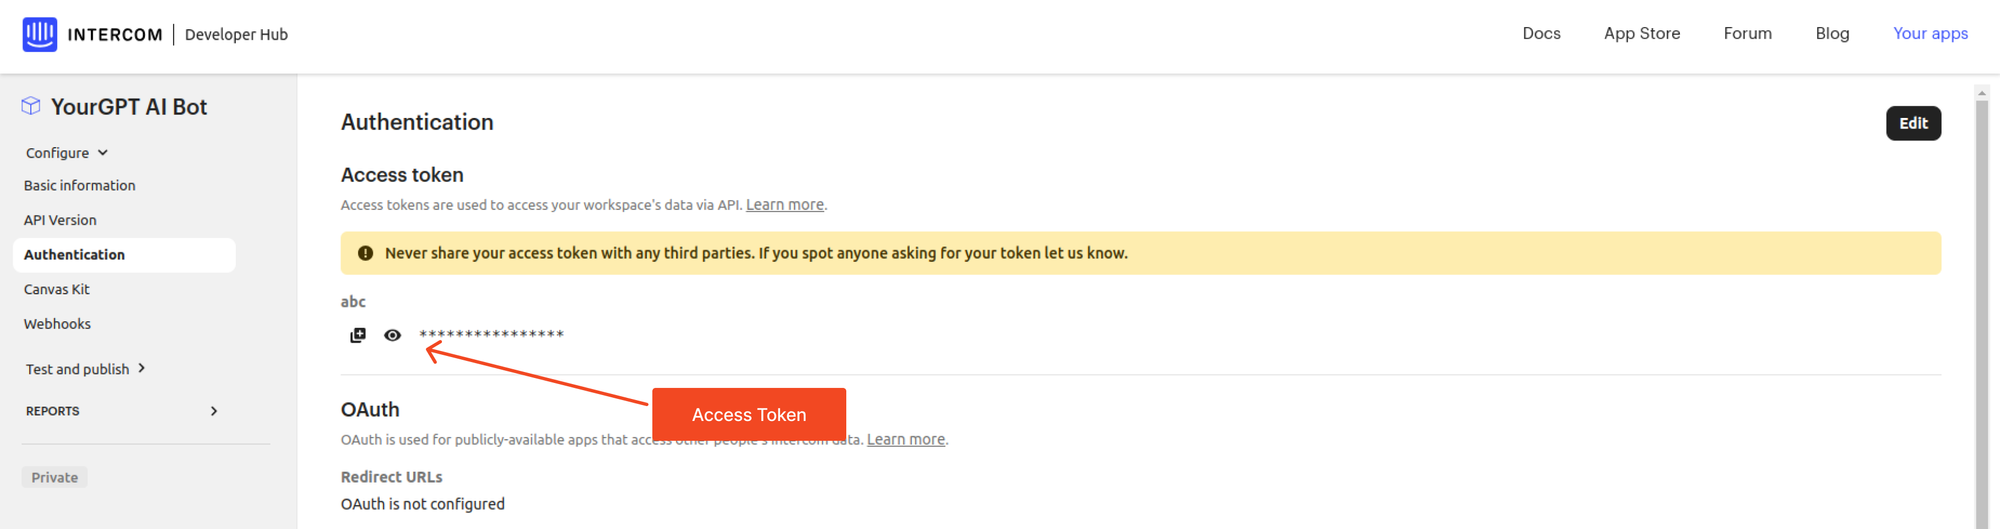2000x529 pixels.
Task: Click the YourGPT AI Bot cube icon
Action: tap(31, 106)
